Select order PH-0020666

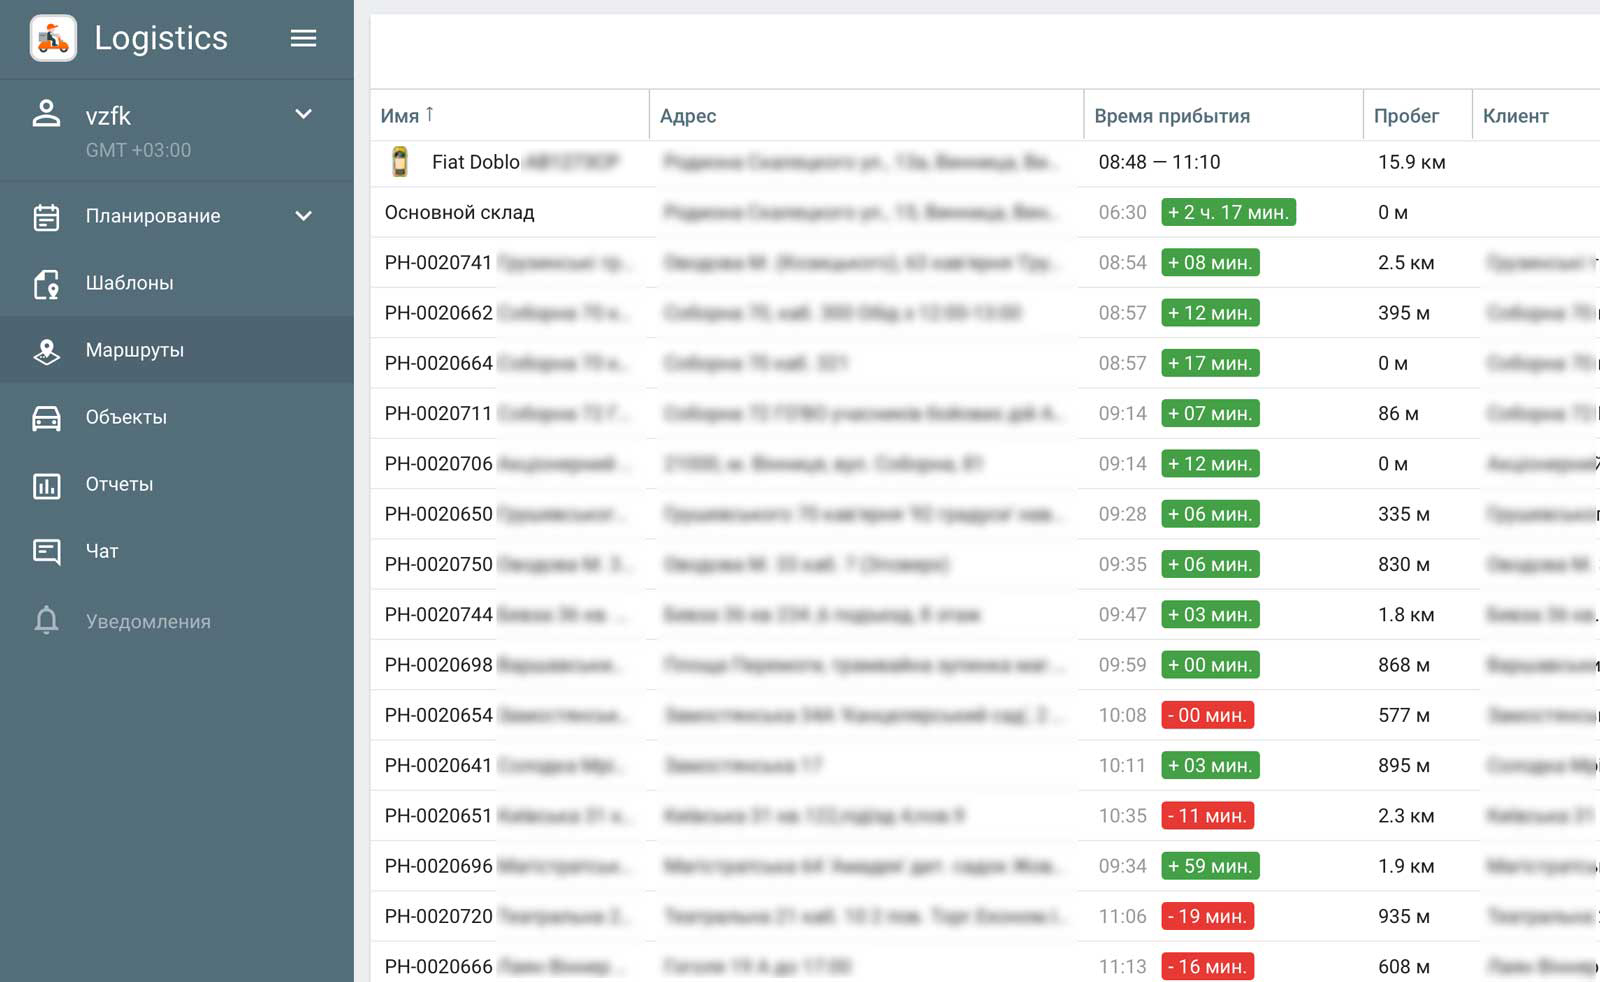tap(985, 963)
